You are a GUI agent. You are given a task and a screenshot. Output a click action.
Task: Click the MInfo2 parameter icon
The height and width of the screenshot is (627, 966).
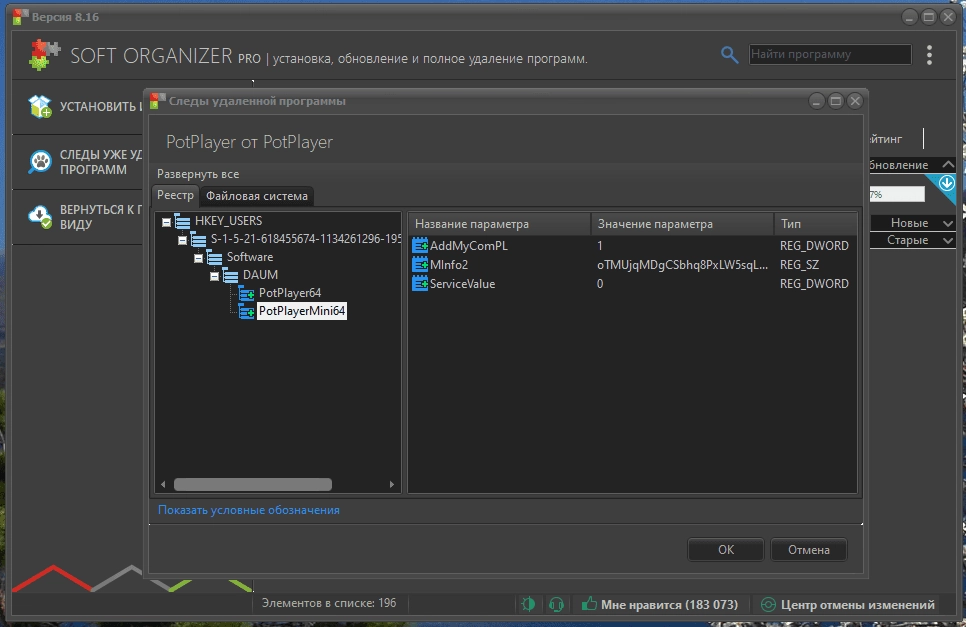click(x=420, y=265)
